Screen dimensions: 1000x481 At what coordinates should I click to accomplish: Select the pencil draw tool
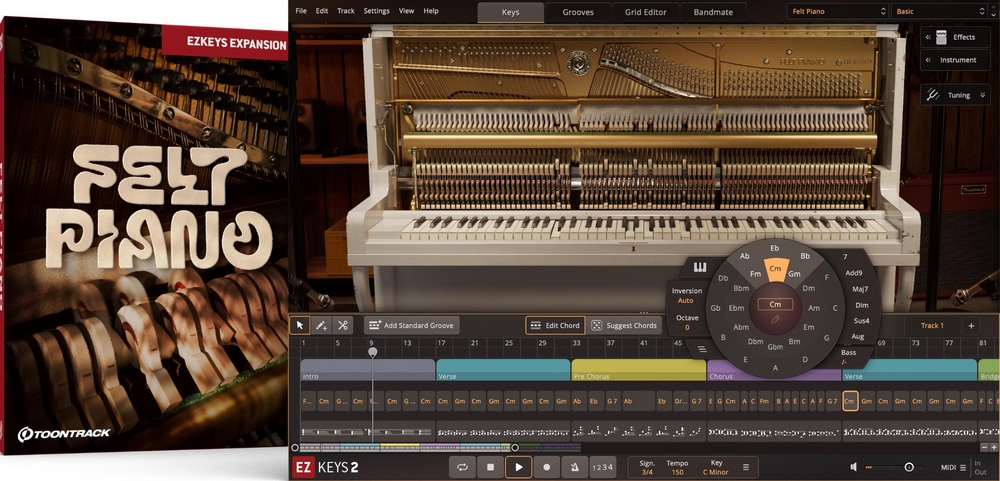[x=321, y=325]
